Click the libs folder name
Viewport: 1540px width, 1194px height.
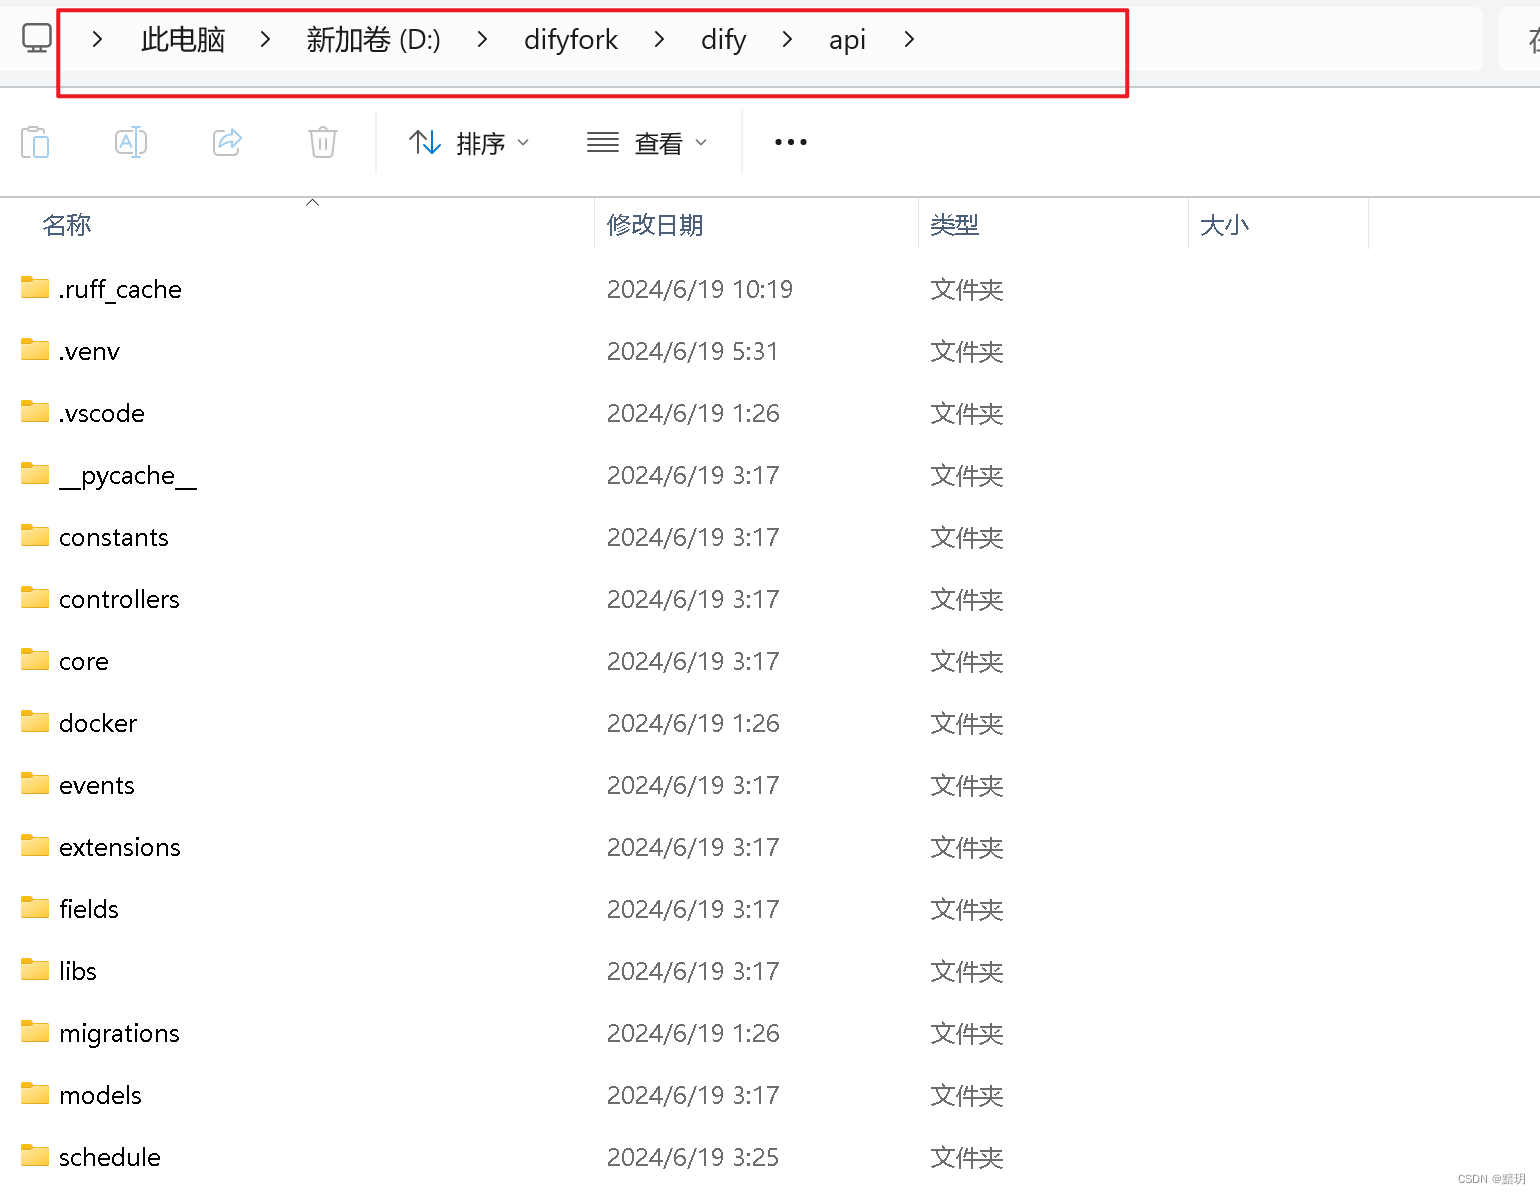77,972
